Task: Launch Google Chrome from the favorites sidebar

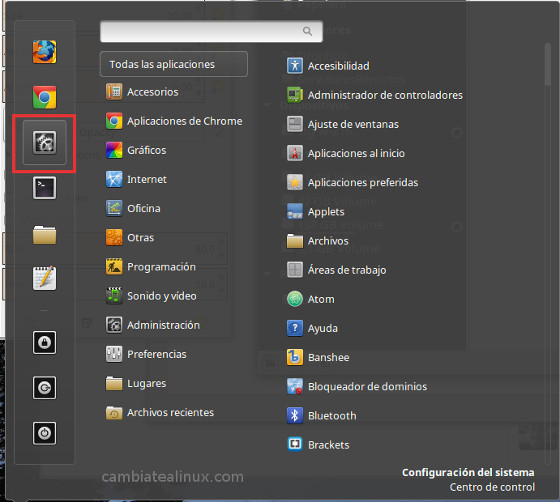Action: 44,97
